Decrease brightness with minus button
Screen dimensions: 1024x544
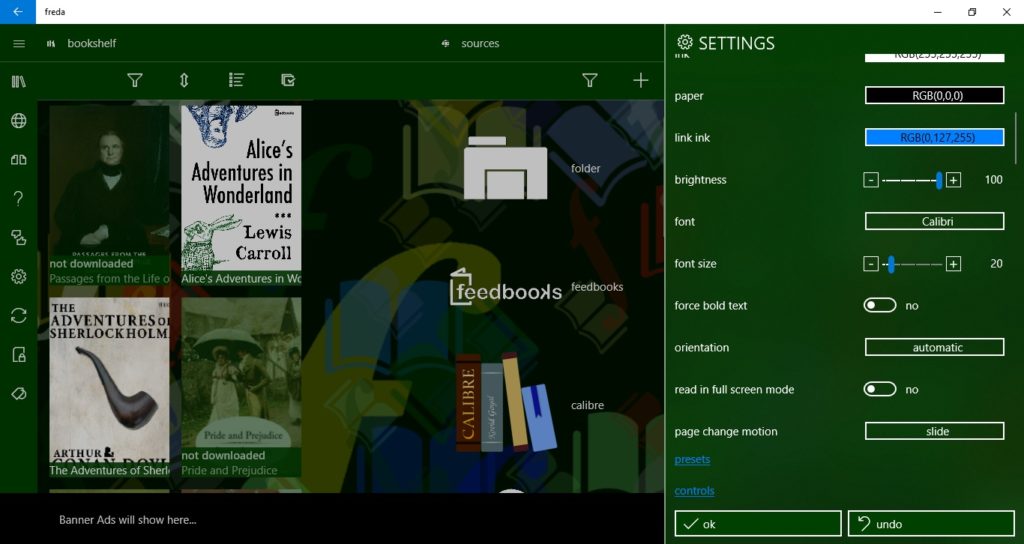pyautogui.click(x=871, y=180)
